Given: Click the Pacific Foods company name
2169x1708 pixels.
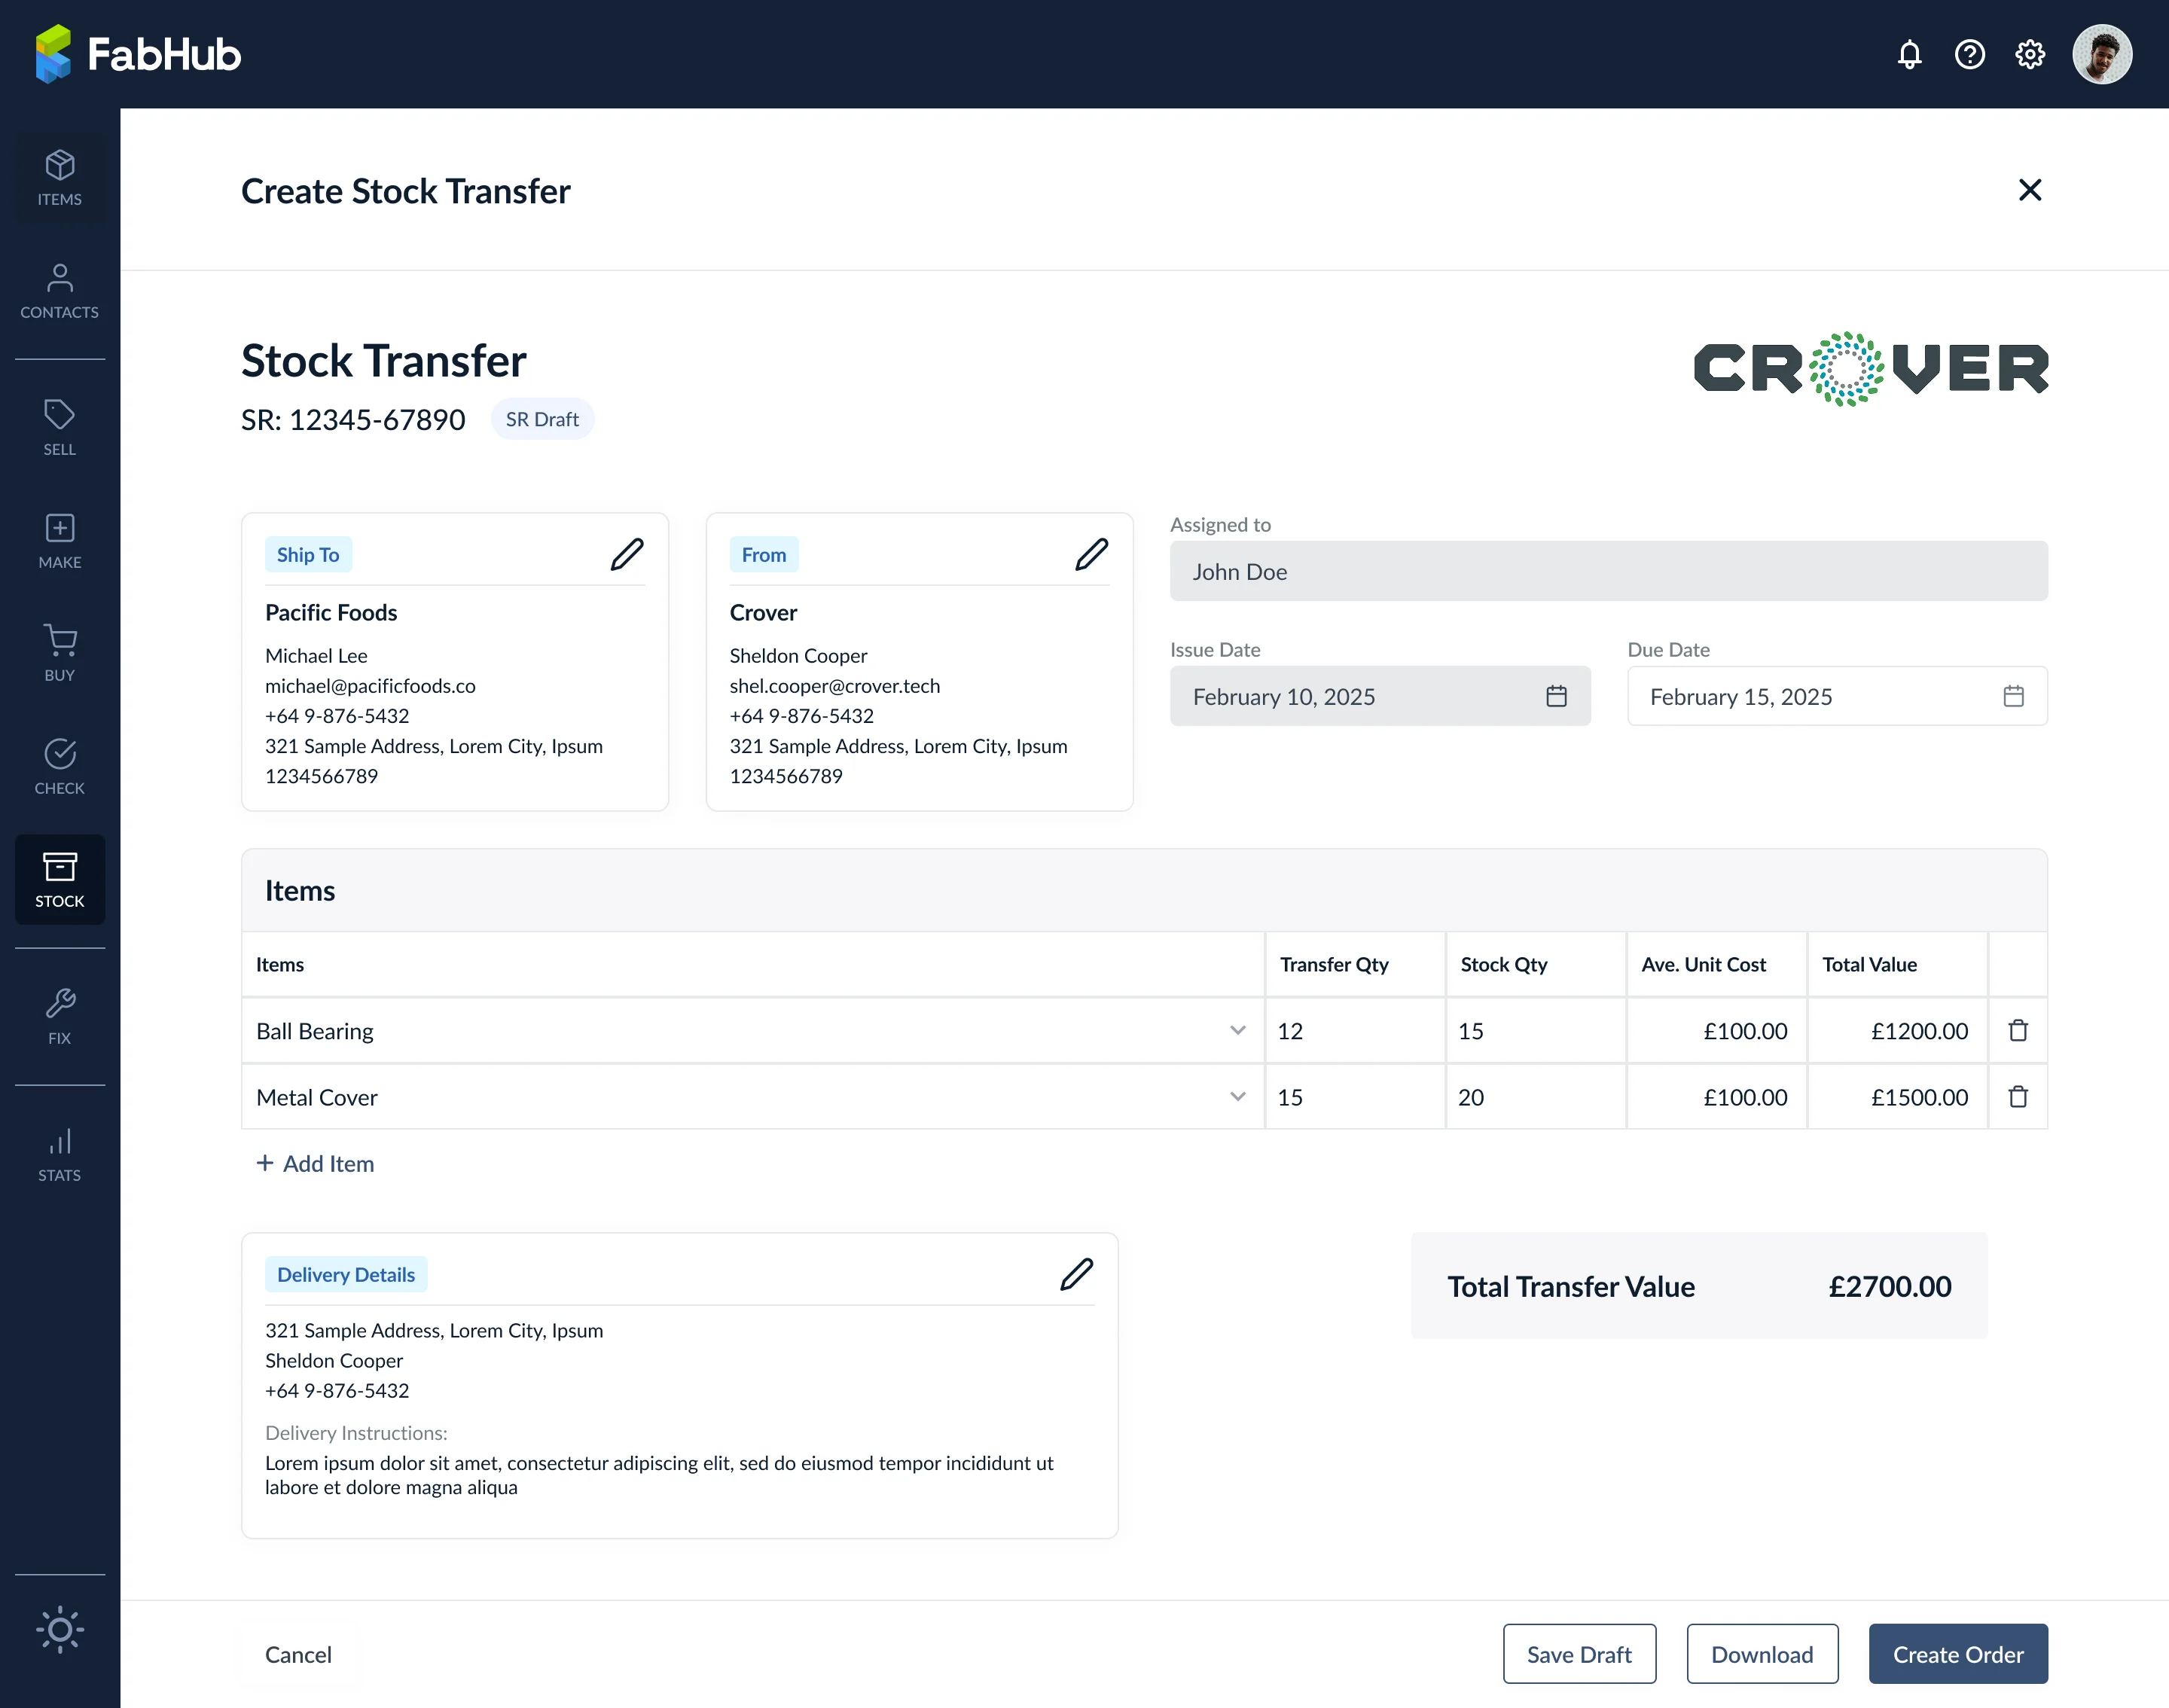Looking at the screenshot, I should tap(331, 612).
